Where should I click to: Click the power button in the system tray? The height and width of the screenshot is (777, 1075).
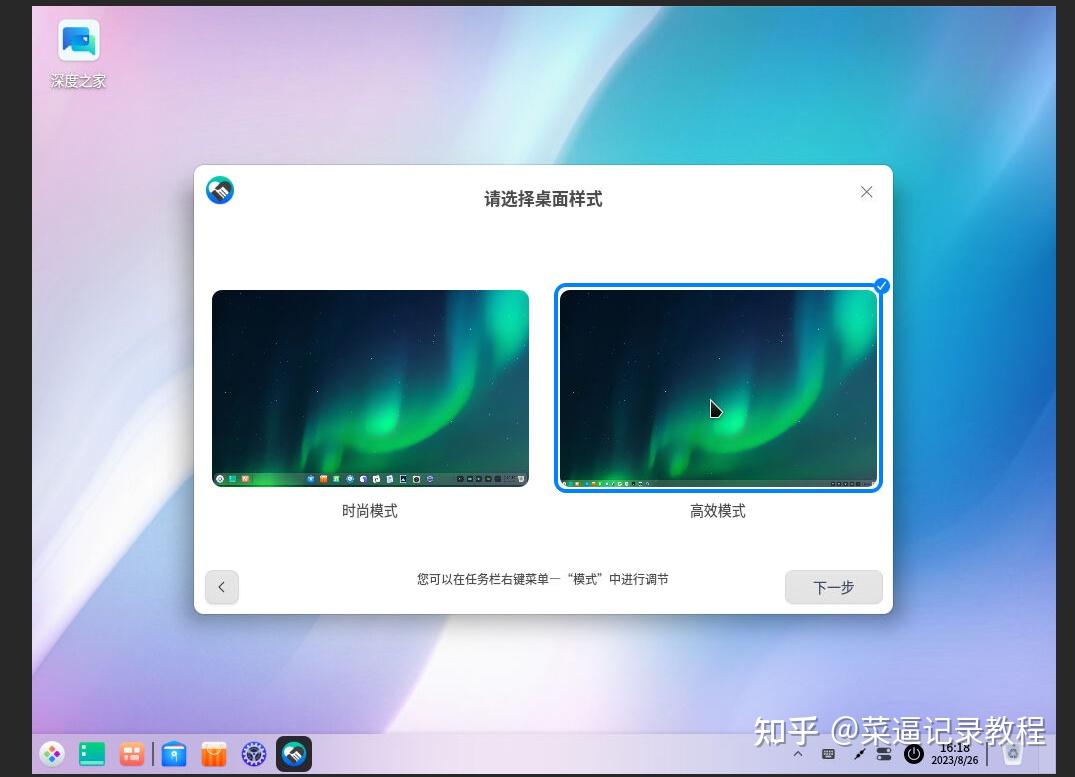[915, 753]
